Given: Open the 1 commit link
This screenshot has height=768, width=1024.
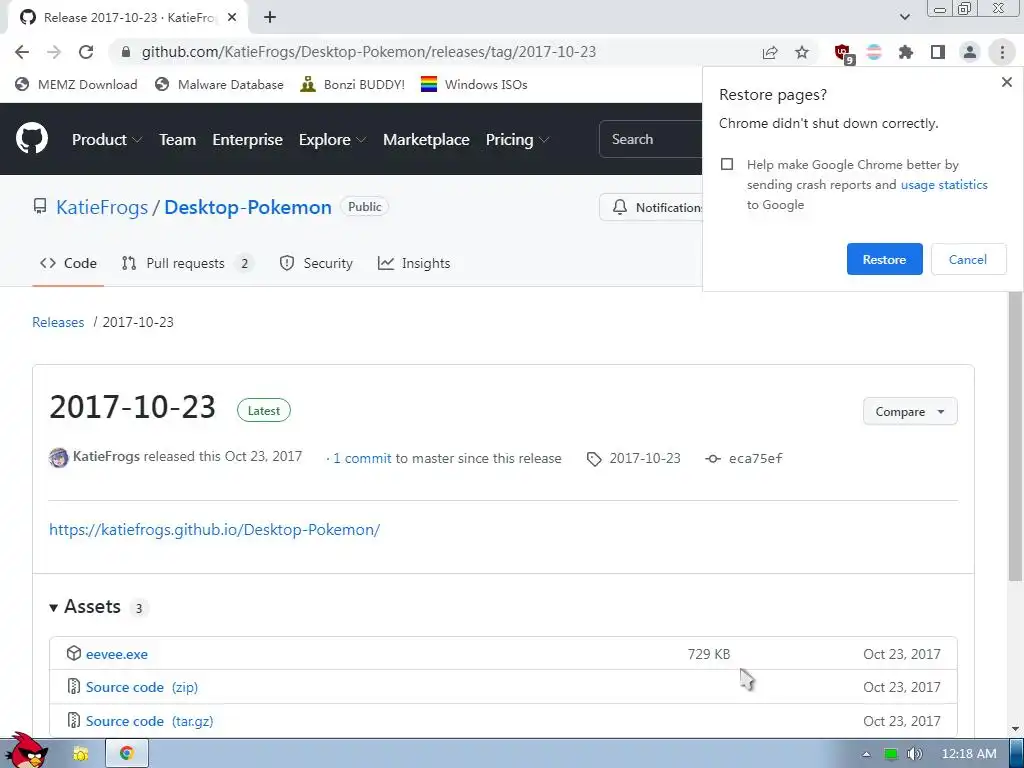Looking at the screenshot, I should [362, 458].
